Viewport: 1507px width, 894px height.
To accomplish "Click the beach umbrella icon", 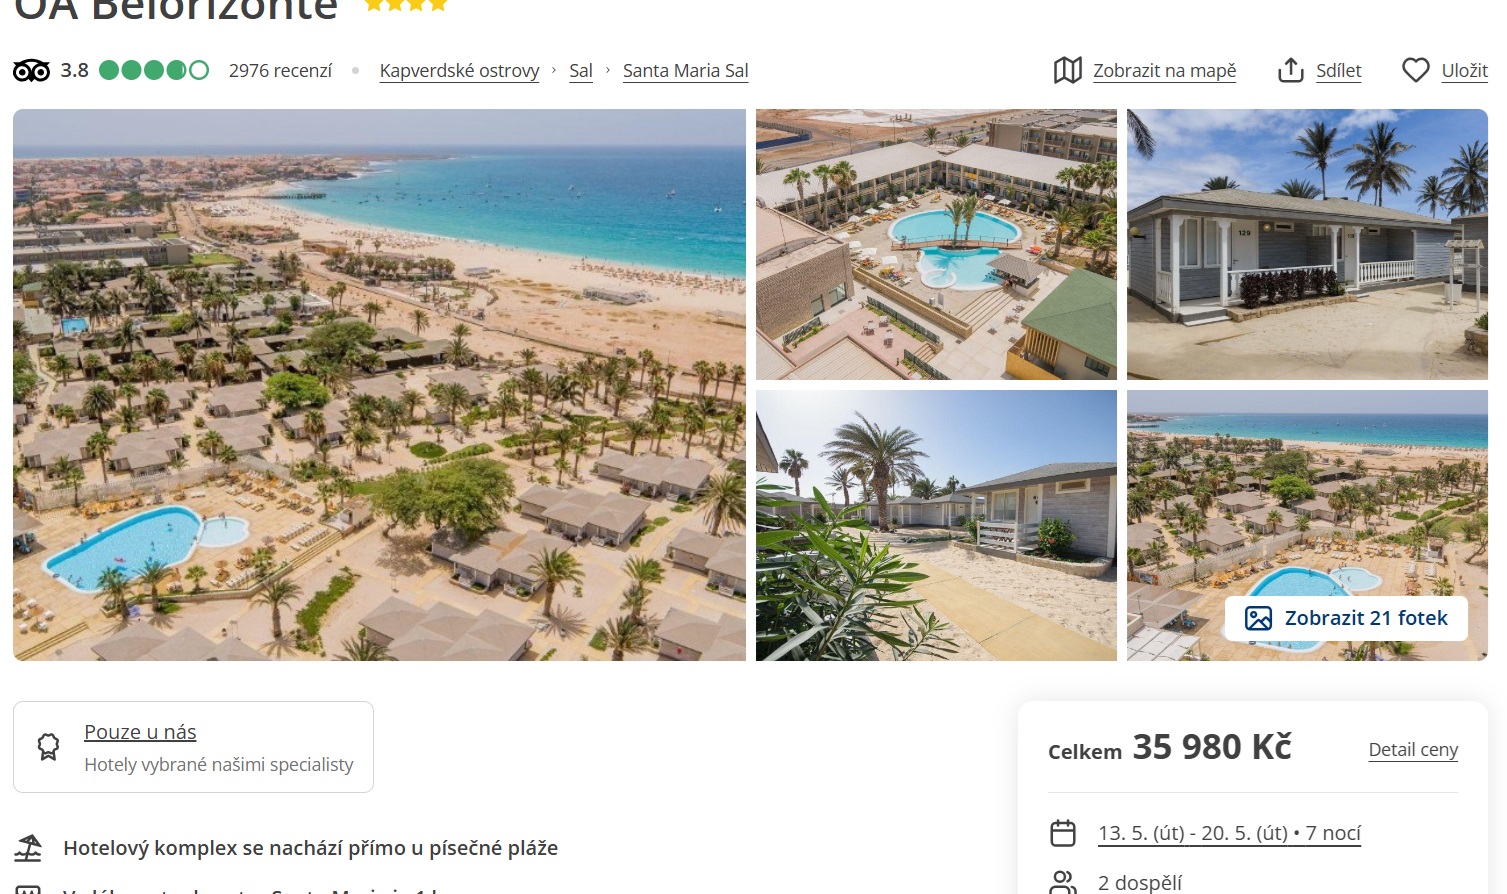I will click(x=28, y=848).
